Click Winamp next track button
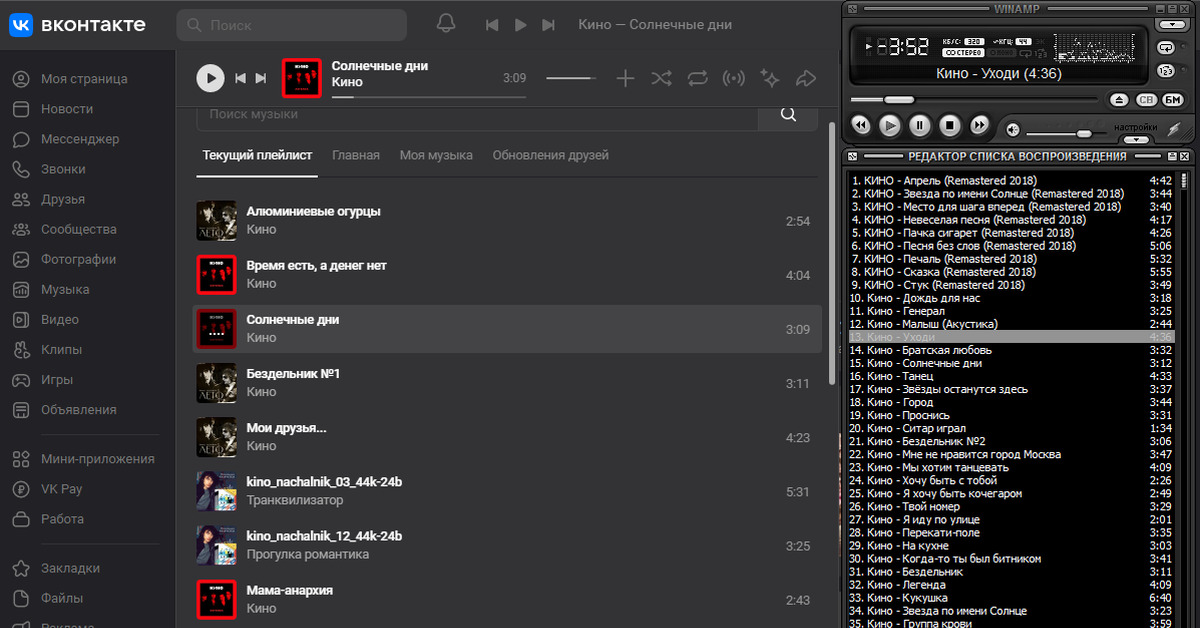This screenshot has width=1200, height=628. (980, 126)
